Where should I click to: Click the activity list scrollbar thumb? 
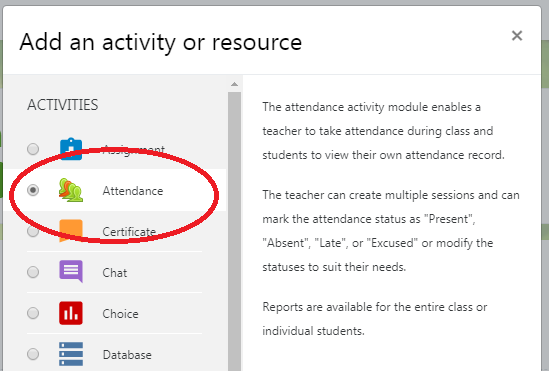click(234, 231)
